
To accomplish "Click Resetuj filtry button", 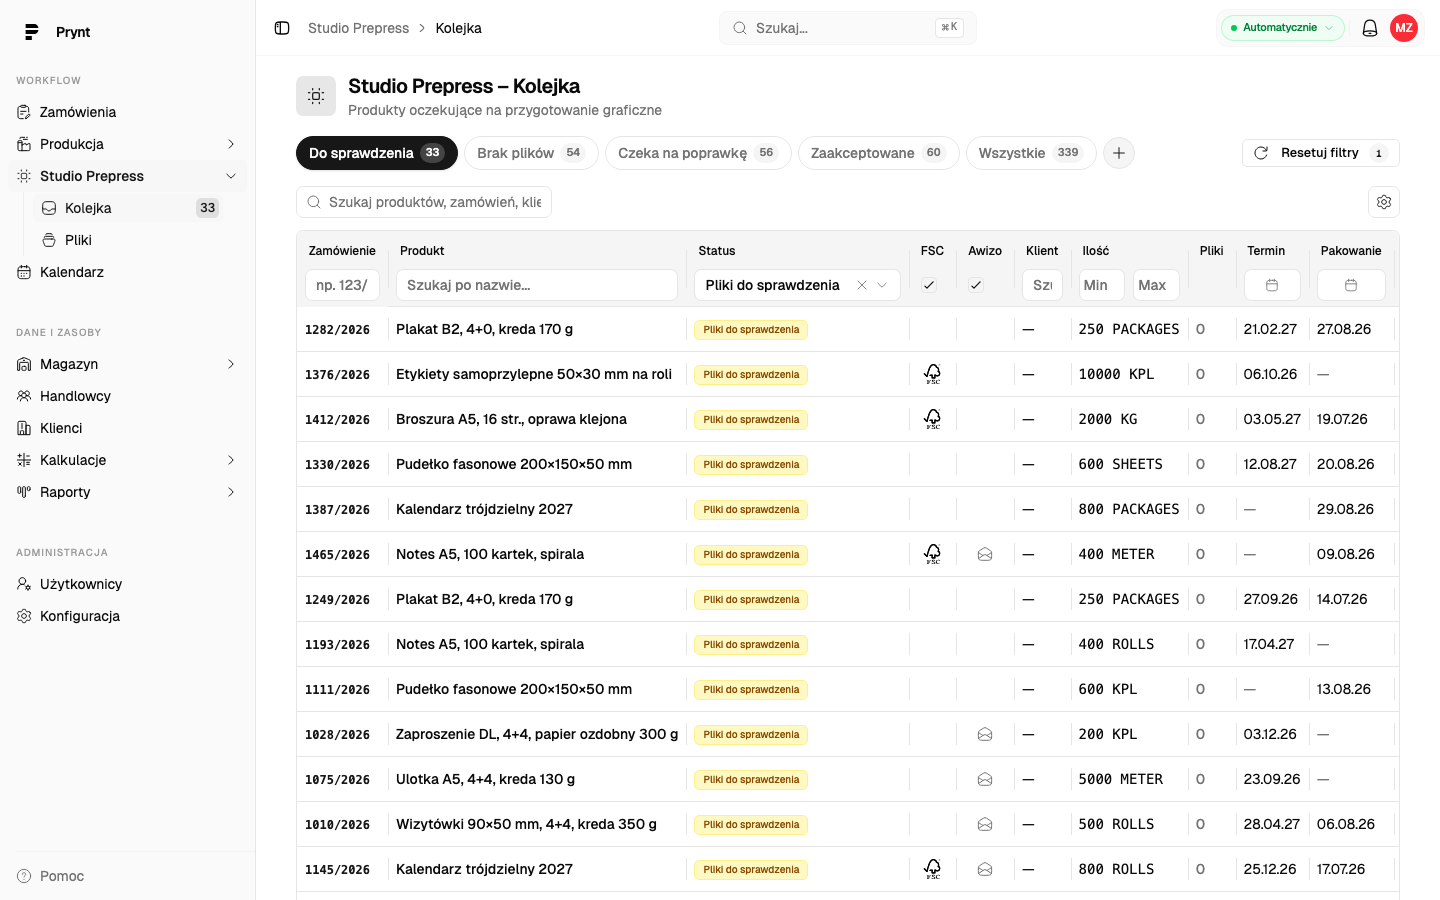I will pyautogui.click(x=1320, y=153).
